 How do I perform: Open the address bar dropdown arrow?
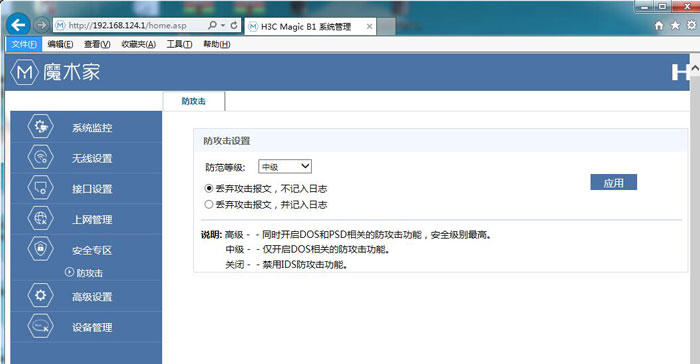(x=223, y=25)
